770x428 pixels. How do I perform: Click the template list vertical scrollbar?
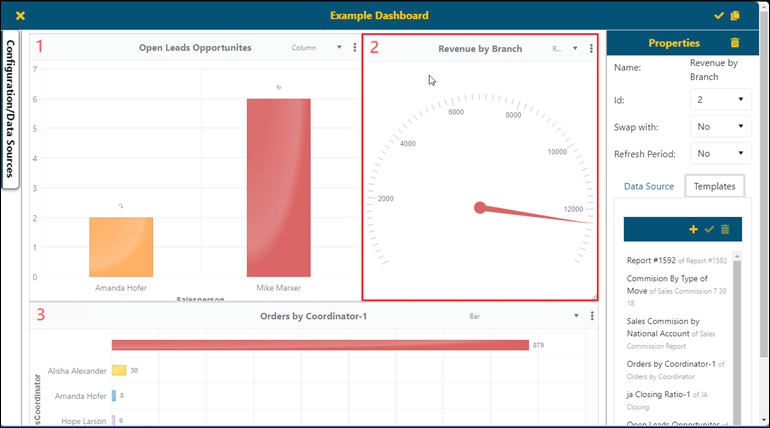point(738,330)
